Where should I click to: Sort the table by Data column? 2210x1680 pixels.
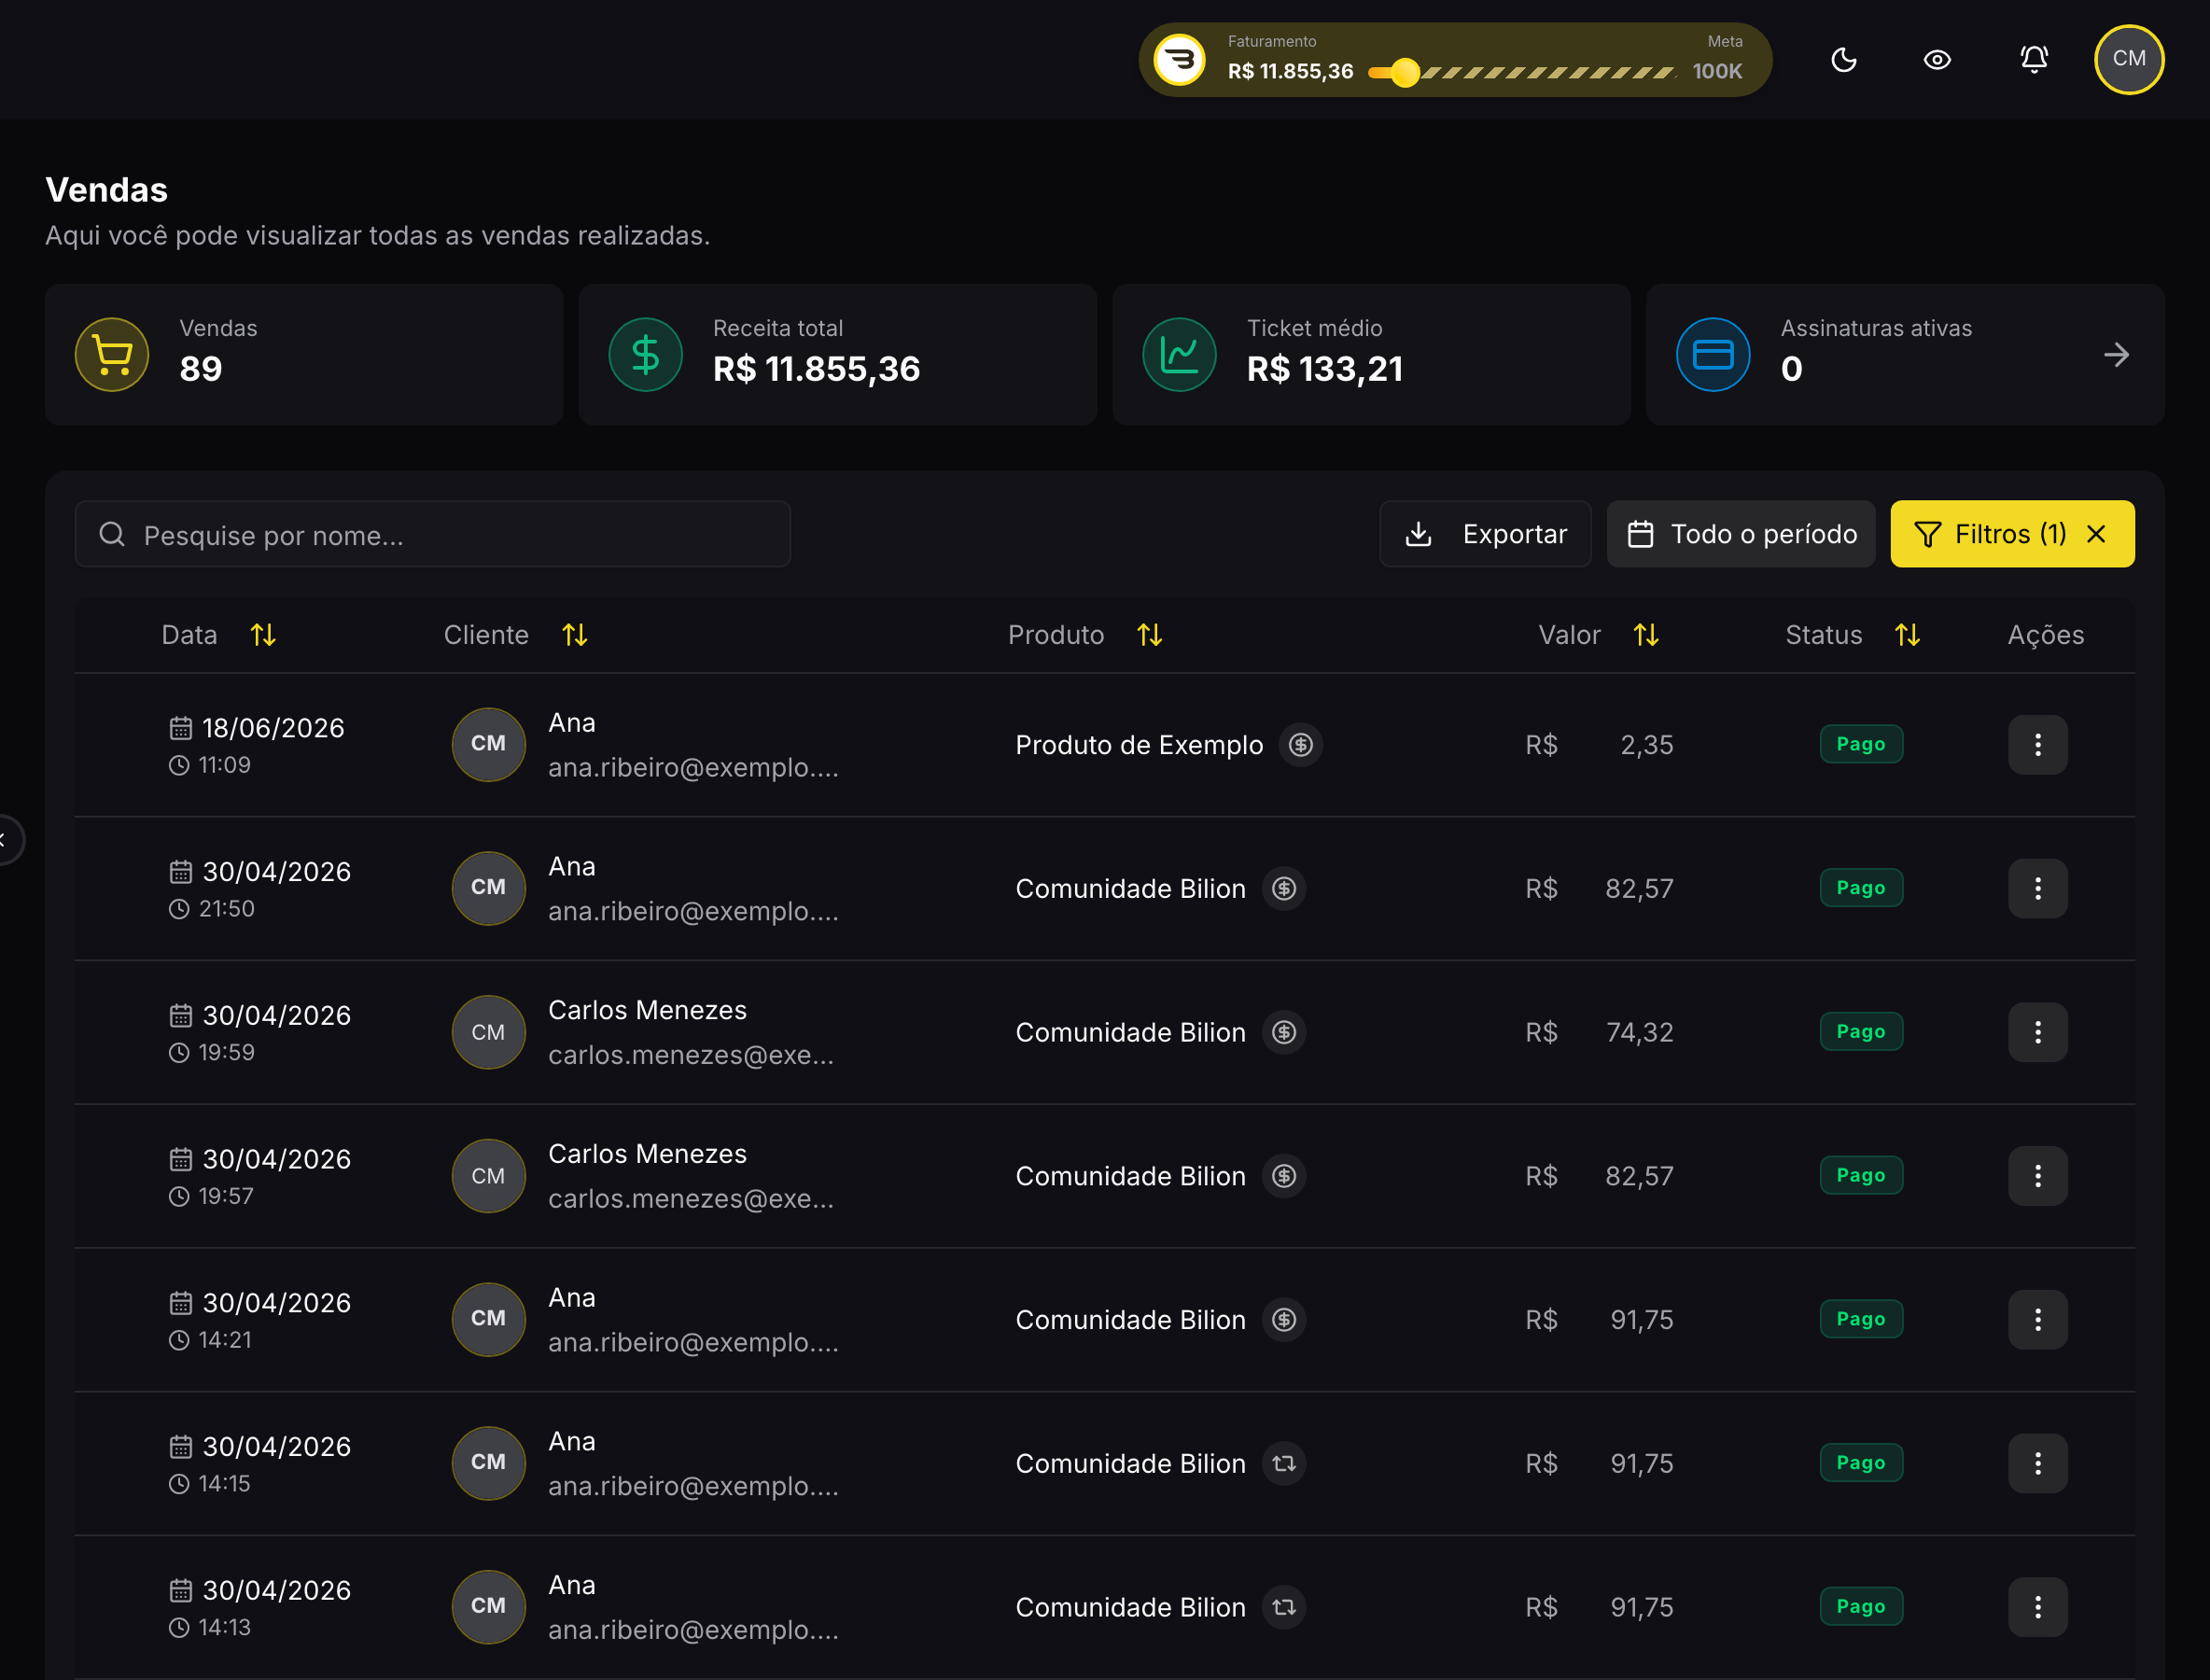click(x=263, y=635)
